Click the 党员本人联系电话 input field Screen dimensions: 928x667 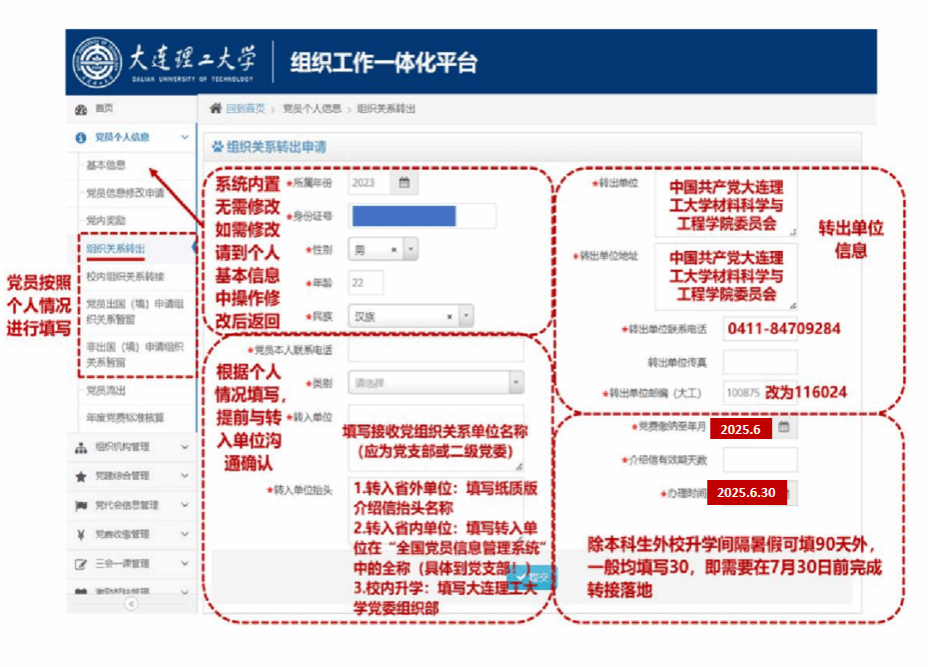pos(435,350)
